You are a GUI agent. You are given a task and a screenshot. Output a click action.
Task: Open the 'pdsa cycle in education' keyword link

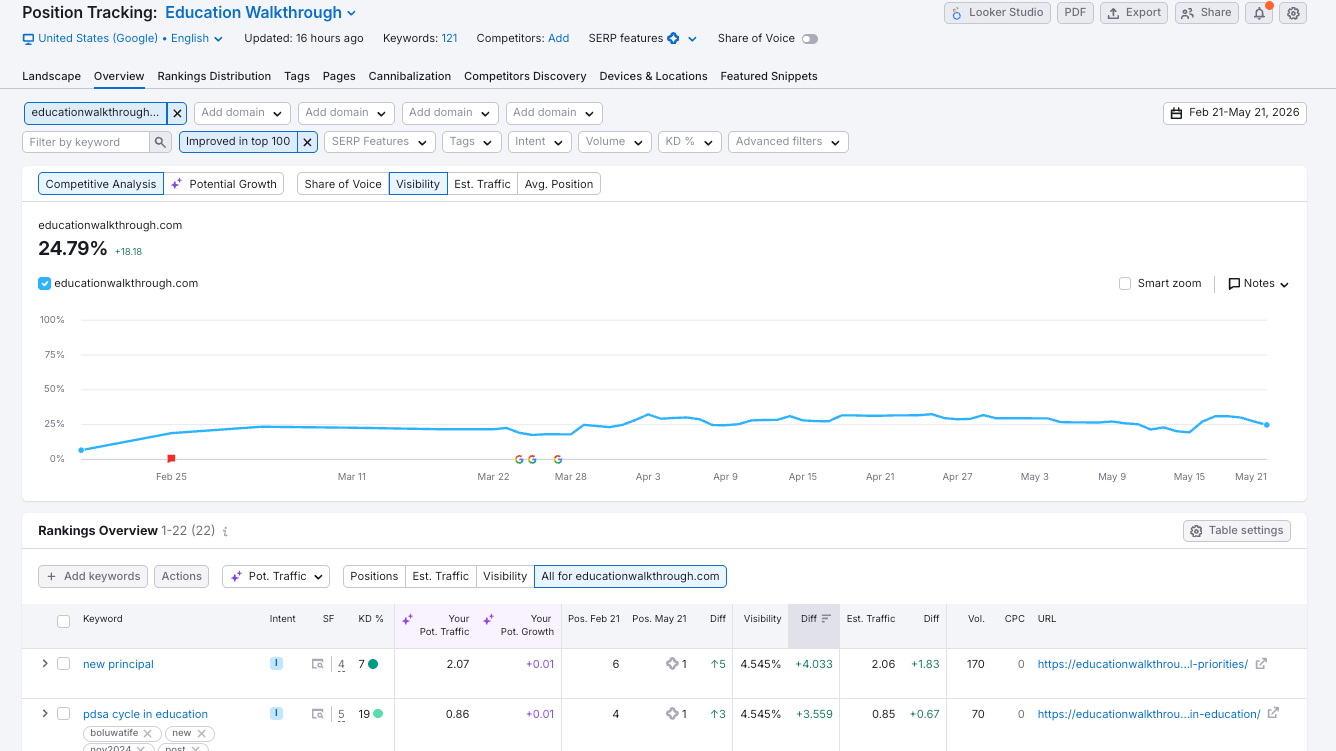point(145,714)
